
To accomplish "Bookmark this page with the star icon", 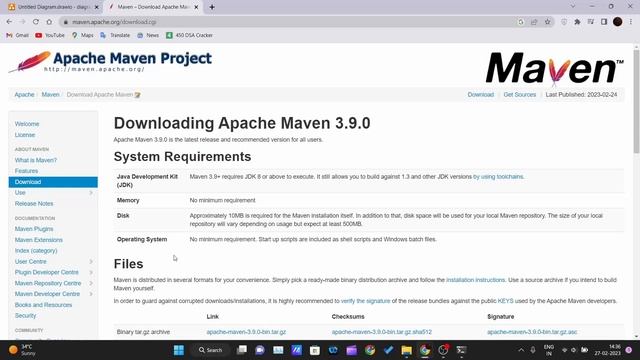I will pyautogui.click(x=547, y=22).
